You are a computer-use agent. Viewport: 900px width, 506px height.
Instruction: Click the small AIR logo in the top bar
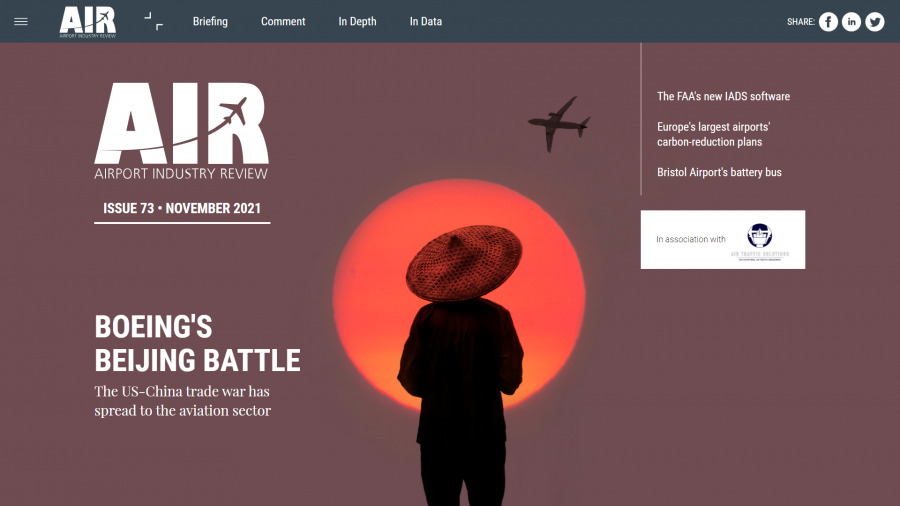pyautogui.click(x=87, y=21)
